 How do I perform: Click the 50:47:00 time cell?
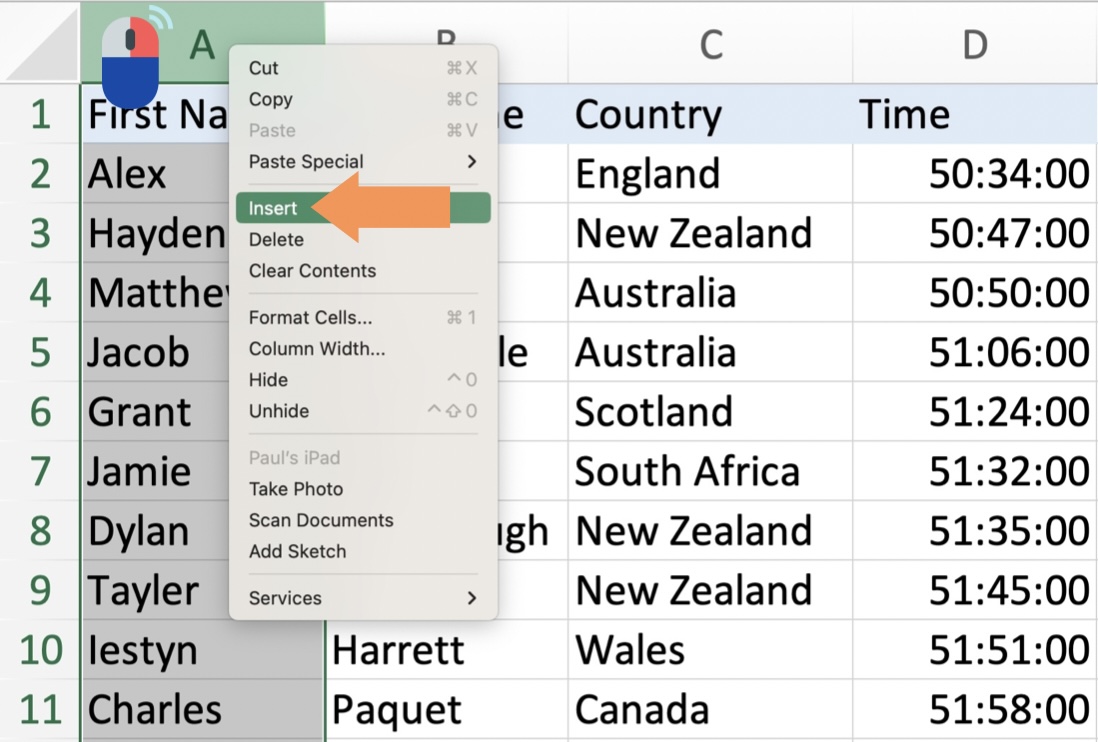(x=975, y=233)
